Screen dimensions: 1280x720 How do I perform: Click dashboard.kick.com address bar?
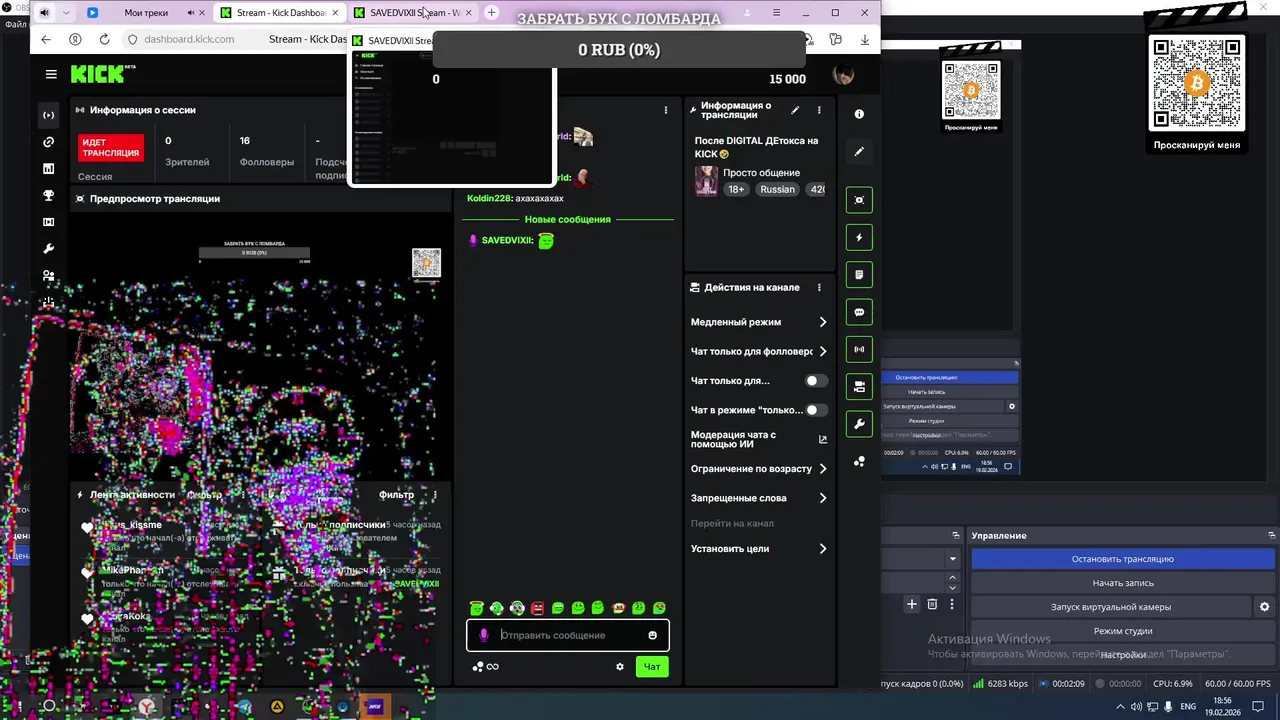(x=189, y=39)
